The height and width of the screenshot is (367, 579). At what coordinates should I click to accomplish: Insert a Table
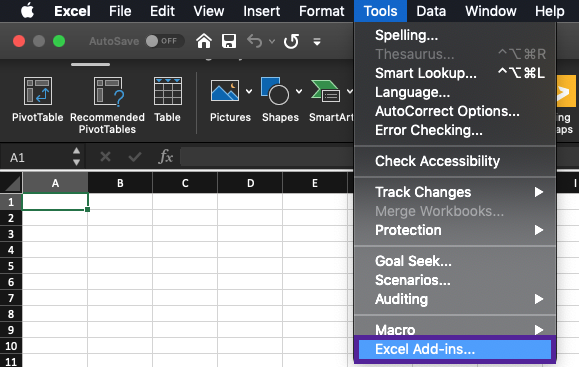(168, 100)
